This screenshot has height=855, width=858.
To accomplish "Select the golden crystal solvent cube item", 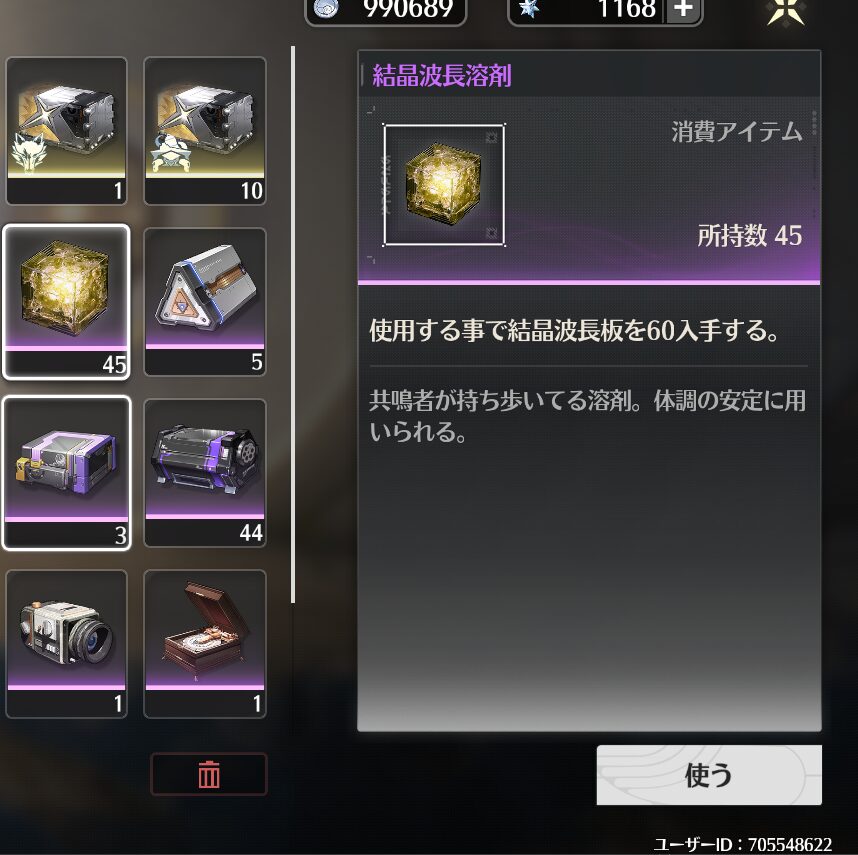I will (x=66, y=301).
